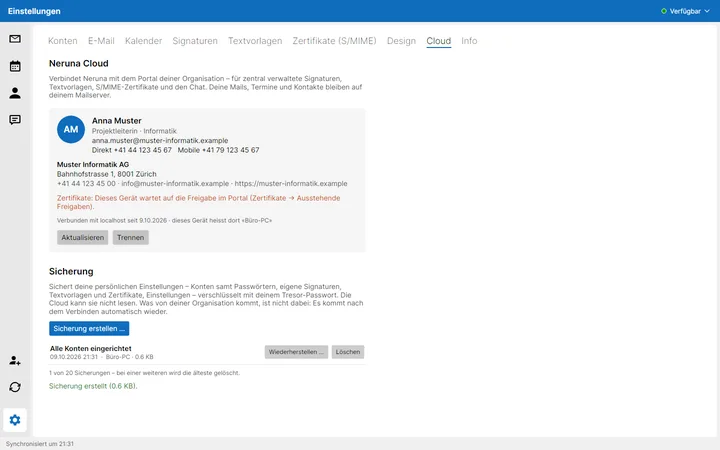This screenshot has width=720, height=450.
Task: Click the add-account person-plus icon
Action: [x=15, y=360]
